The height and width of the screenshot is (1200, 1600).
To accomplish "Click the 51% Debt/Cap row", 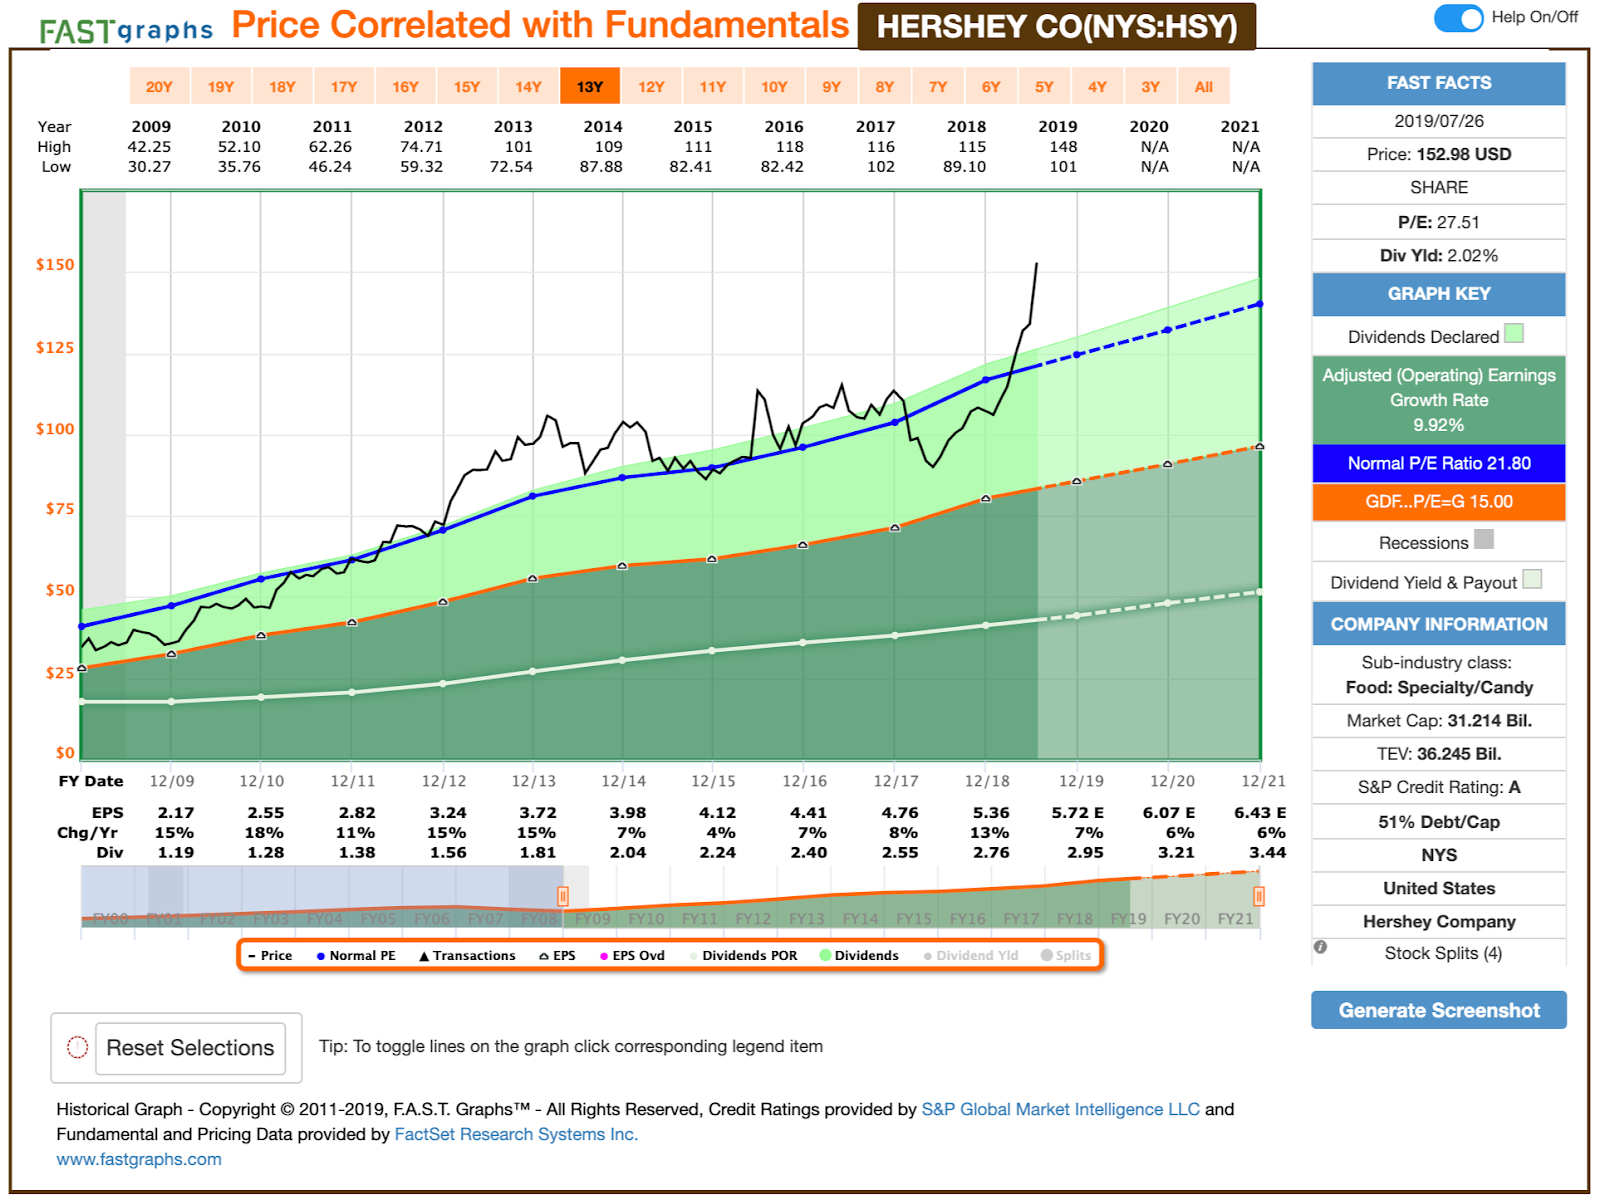I will 1439,822.
